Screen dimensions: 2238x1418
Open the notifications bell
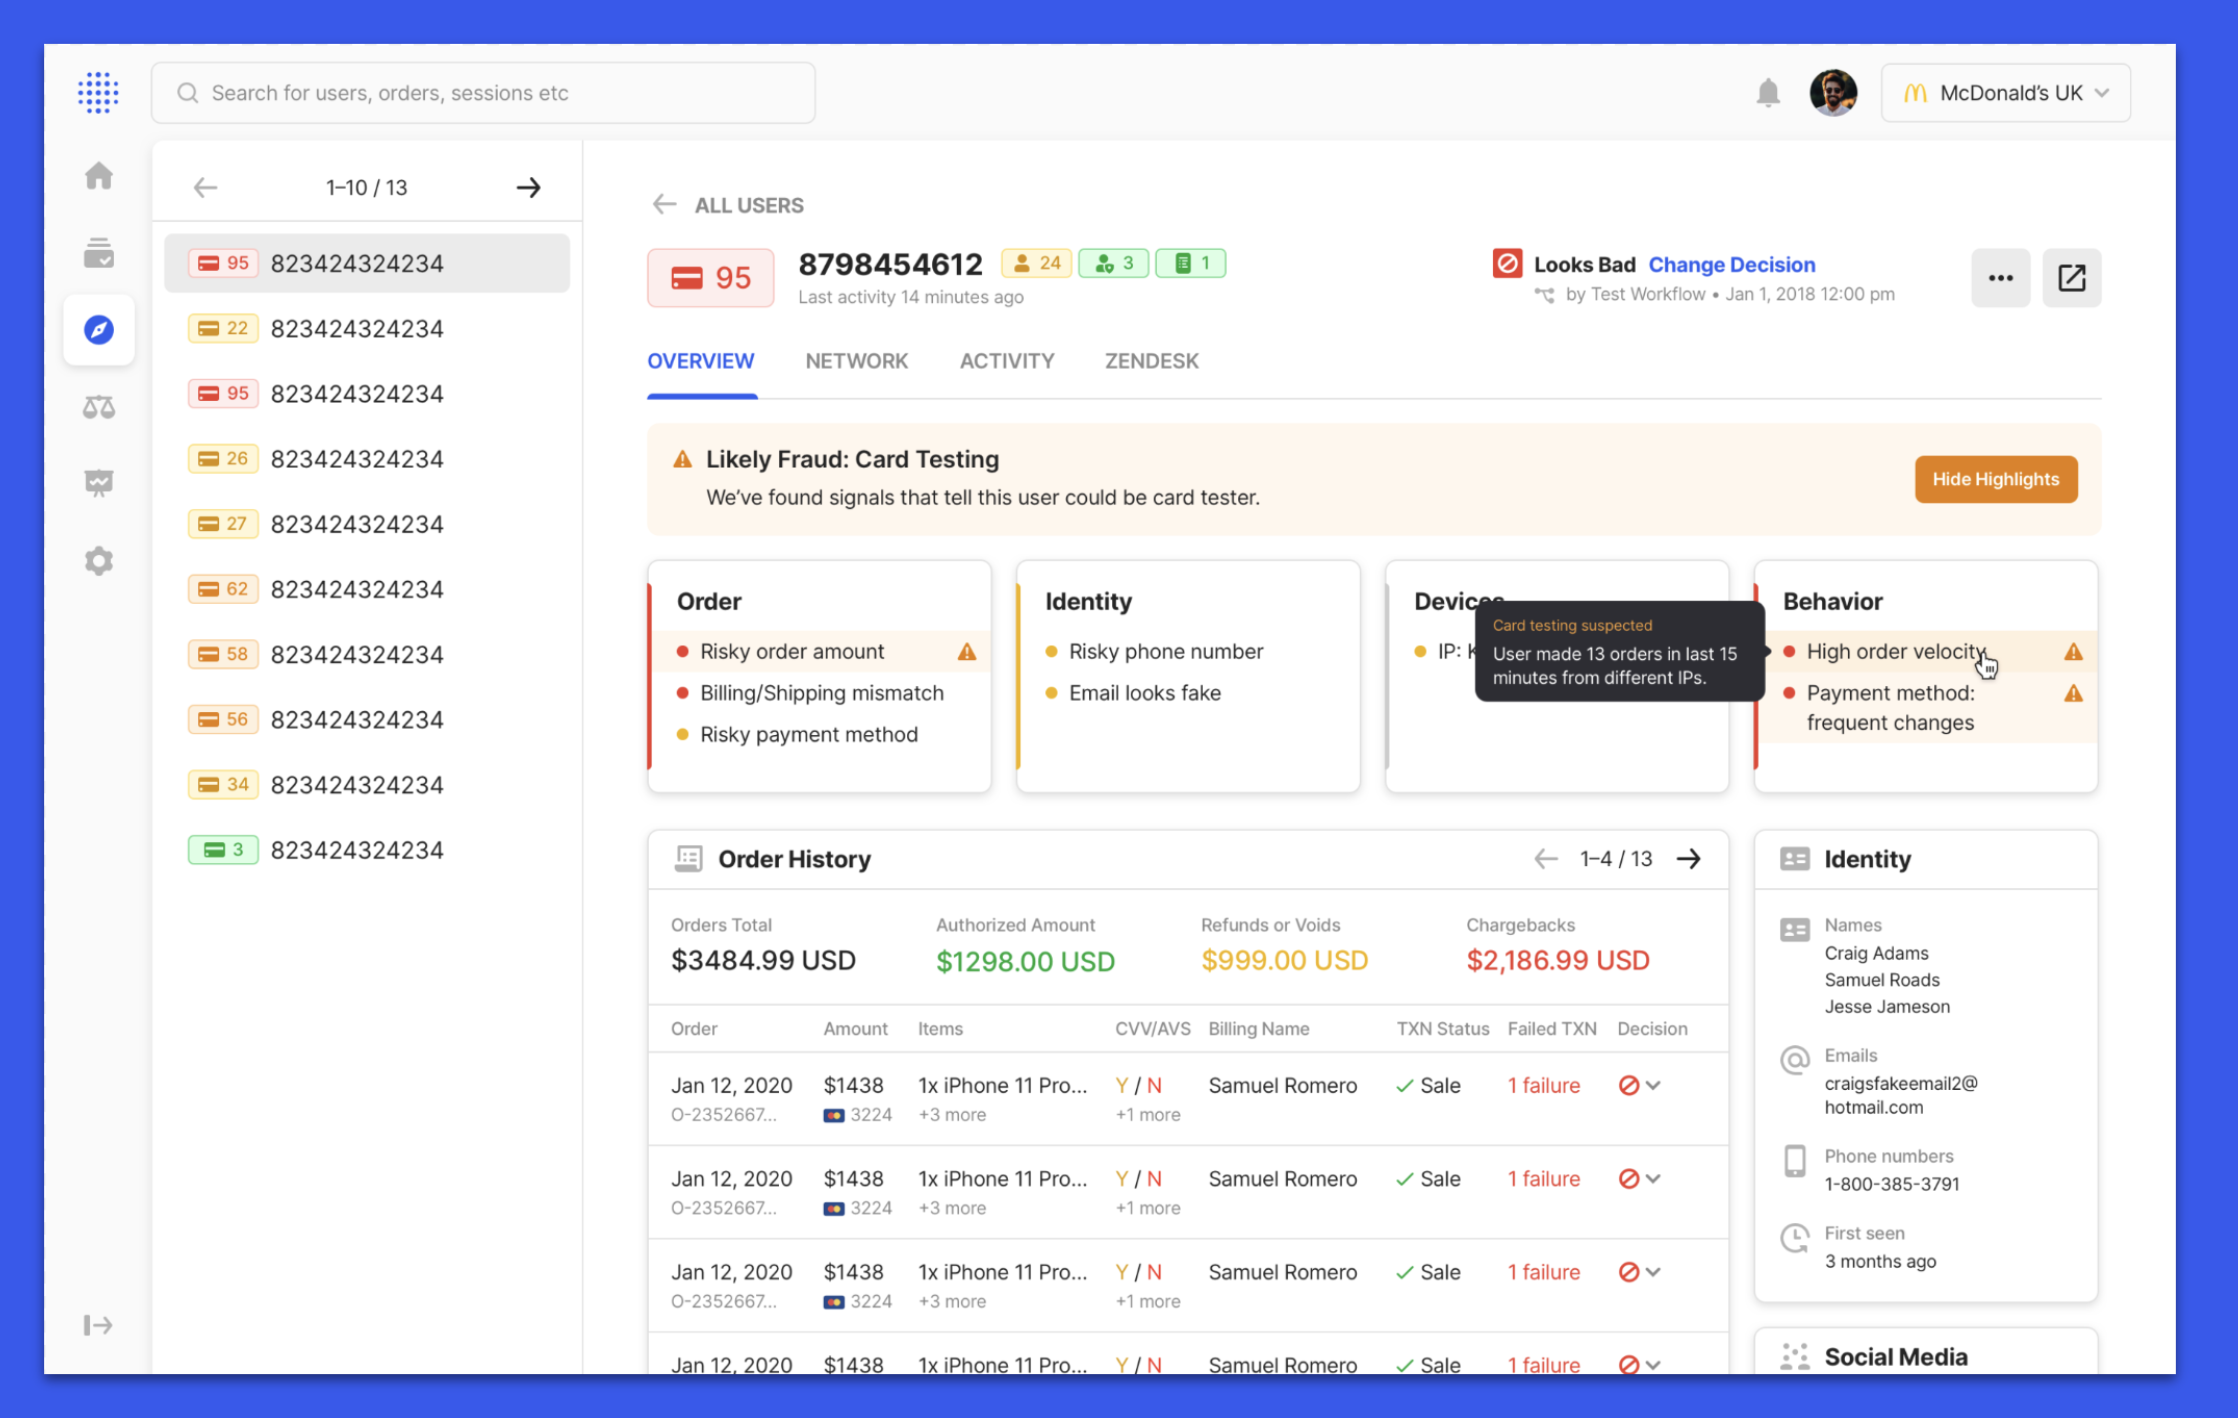pyautogui.click(x=1768, y=93)
